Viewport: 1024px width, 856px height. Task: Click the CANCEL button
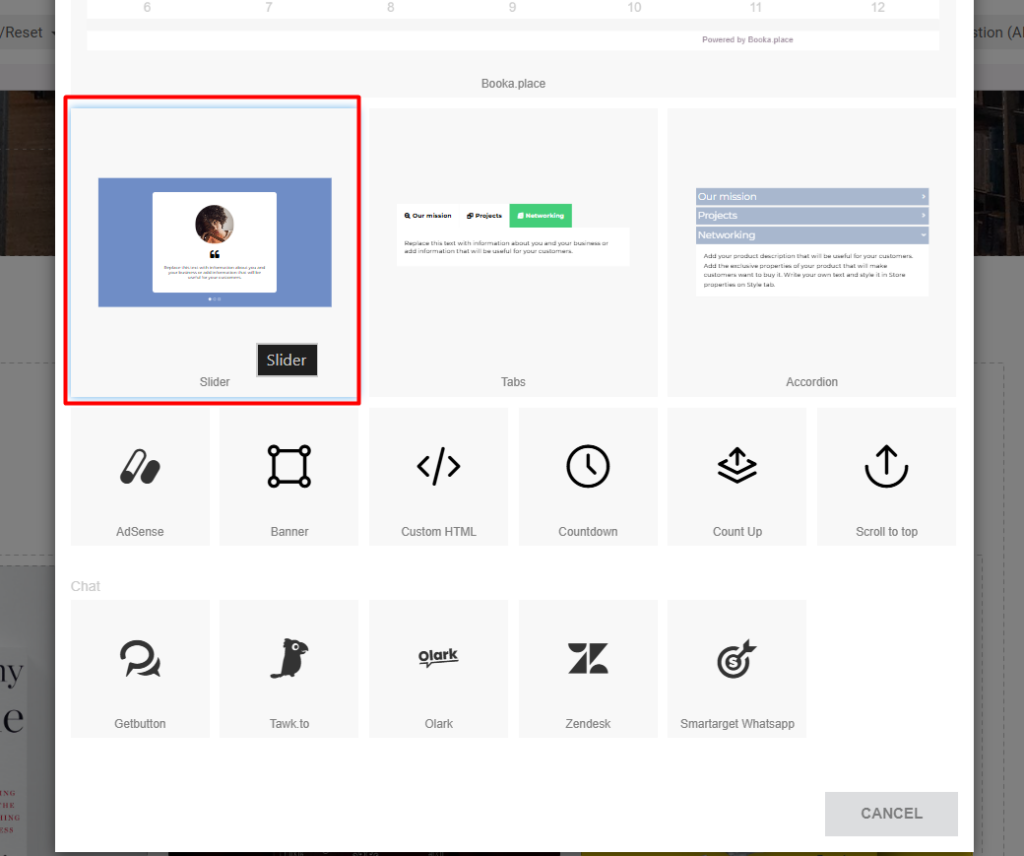tap(891, 814)
